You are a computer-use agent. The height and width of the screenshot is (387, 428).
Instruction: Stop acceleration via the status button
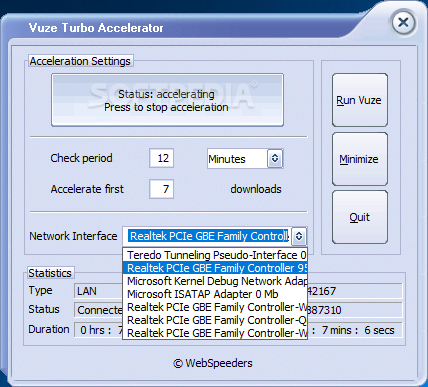tap(167, 100)
